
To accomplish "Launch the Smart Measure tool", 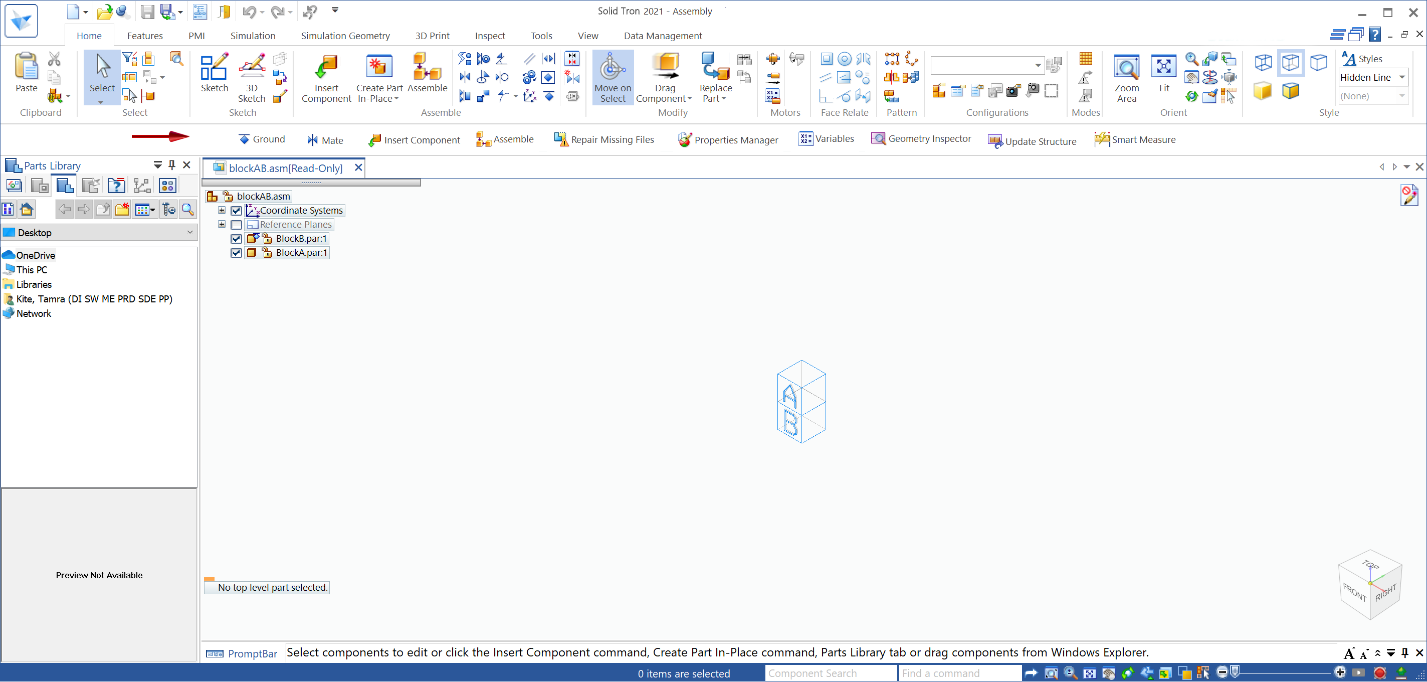I will pos(1135,140).
